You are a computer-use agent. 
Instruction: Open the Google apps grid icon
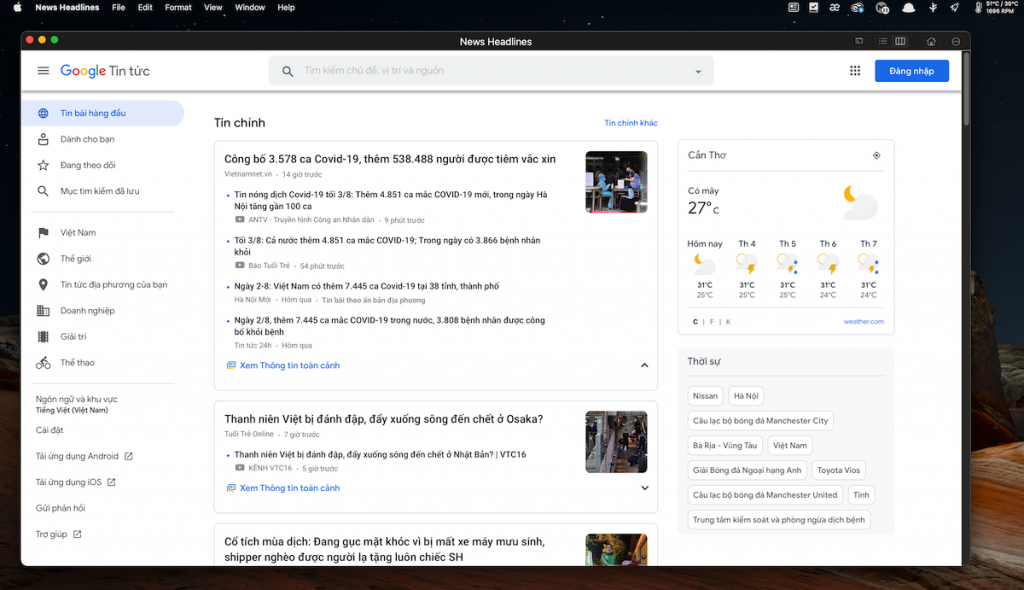[855, 70]
